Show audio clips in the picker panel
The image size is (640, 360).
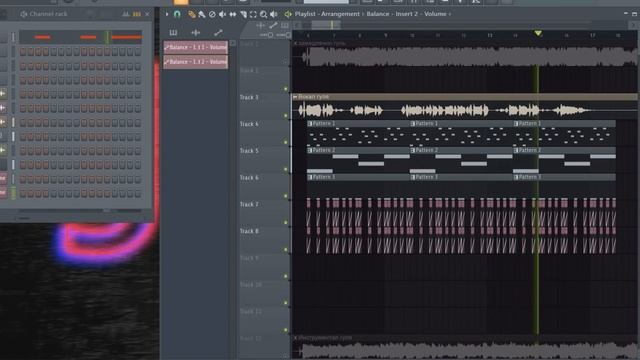196,33
